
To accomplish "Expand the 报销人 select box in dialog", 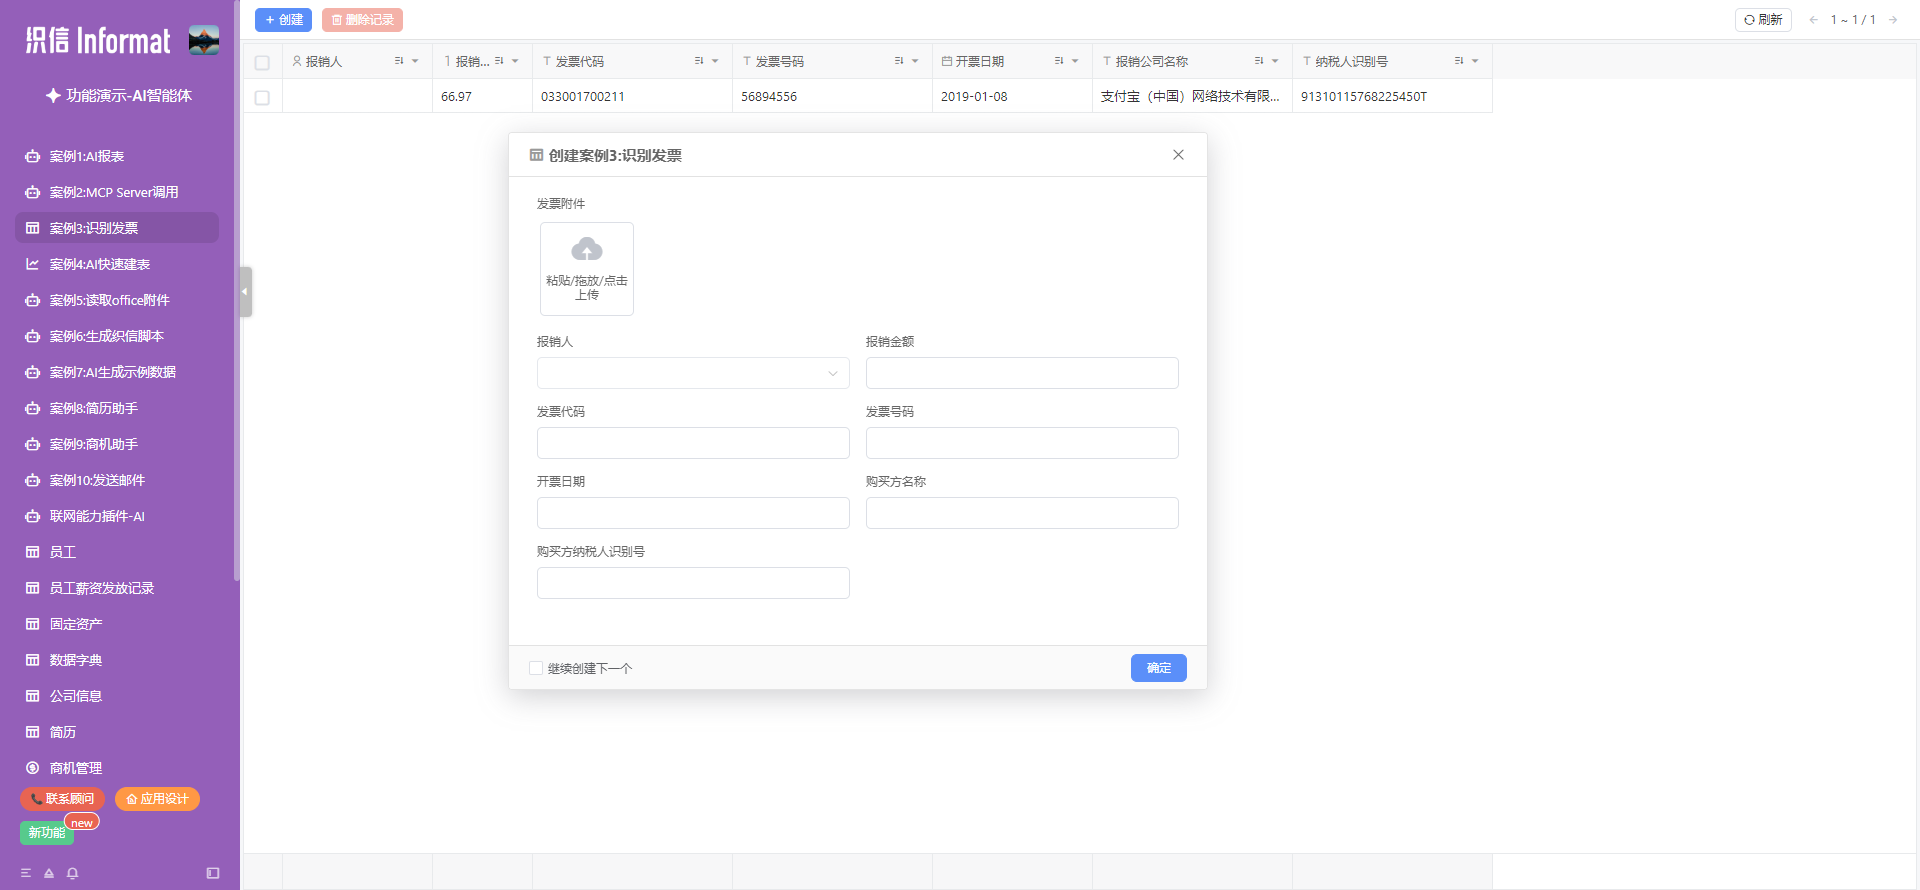I will coord(693,373).
